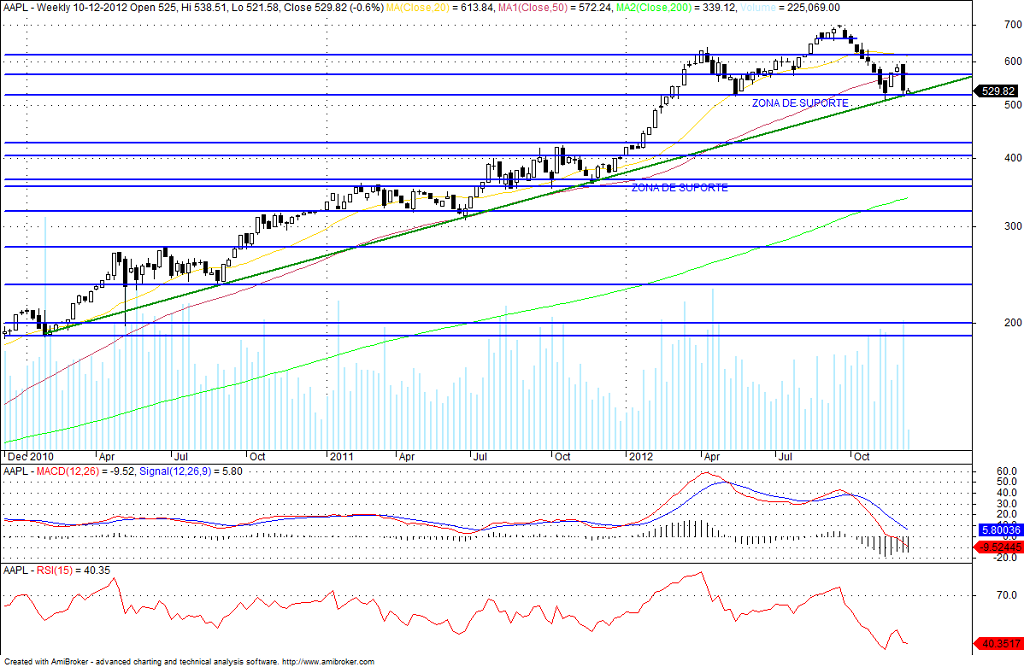
Task: Open the http://www.amibroker.com link
Action: [x=328, y=662]
